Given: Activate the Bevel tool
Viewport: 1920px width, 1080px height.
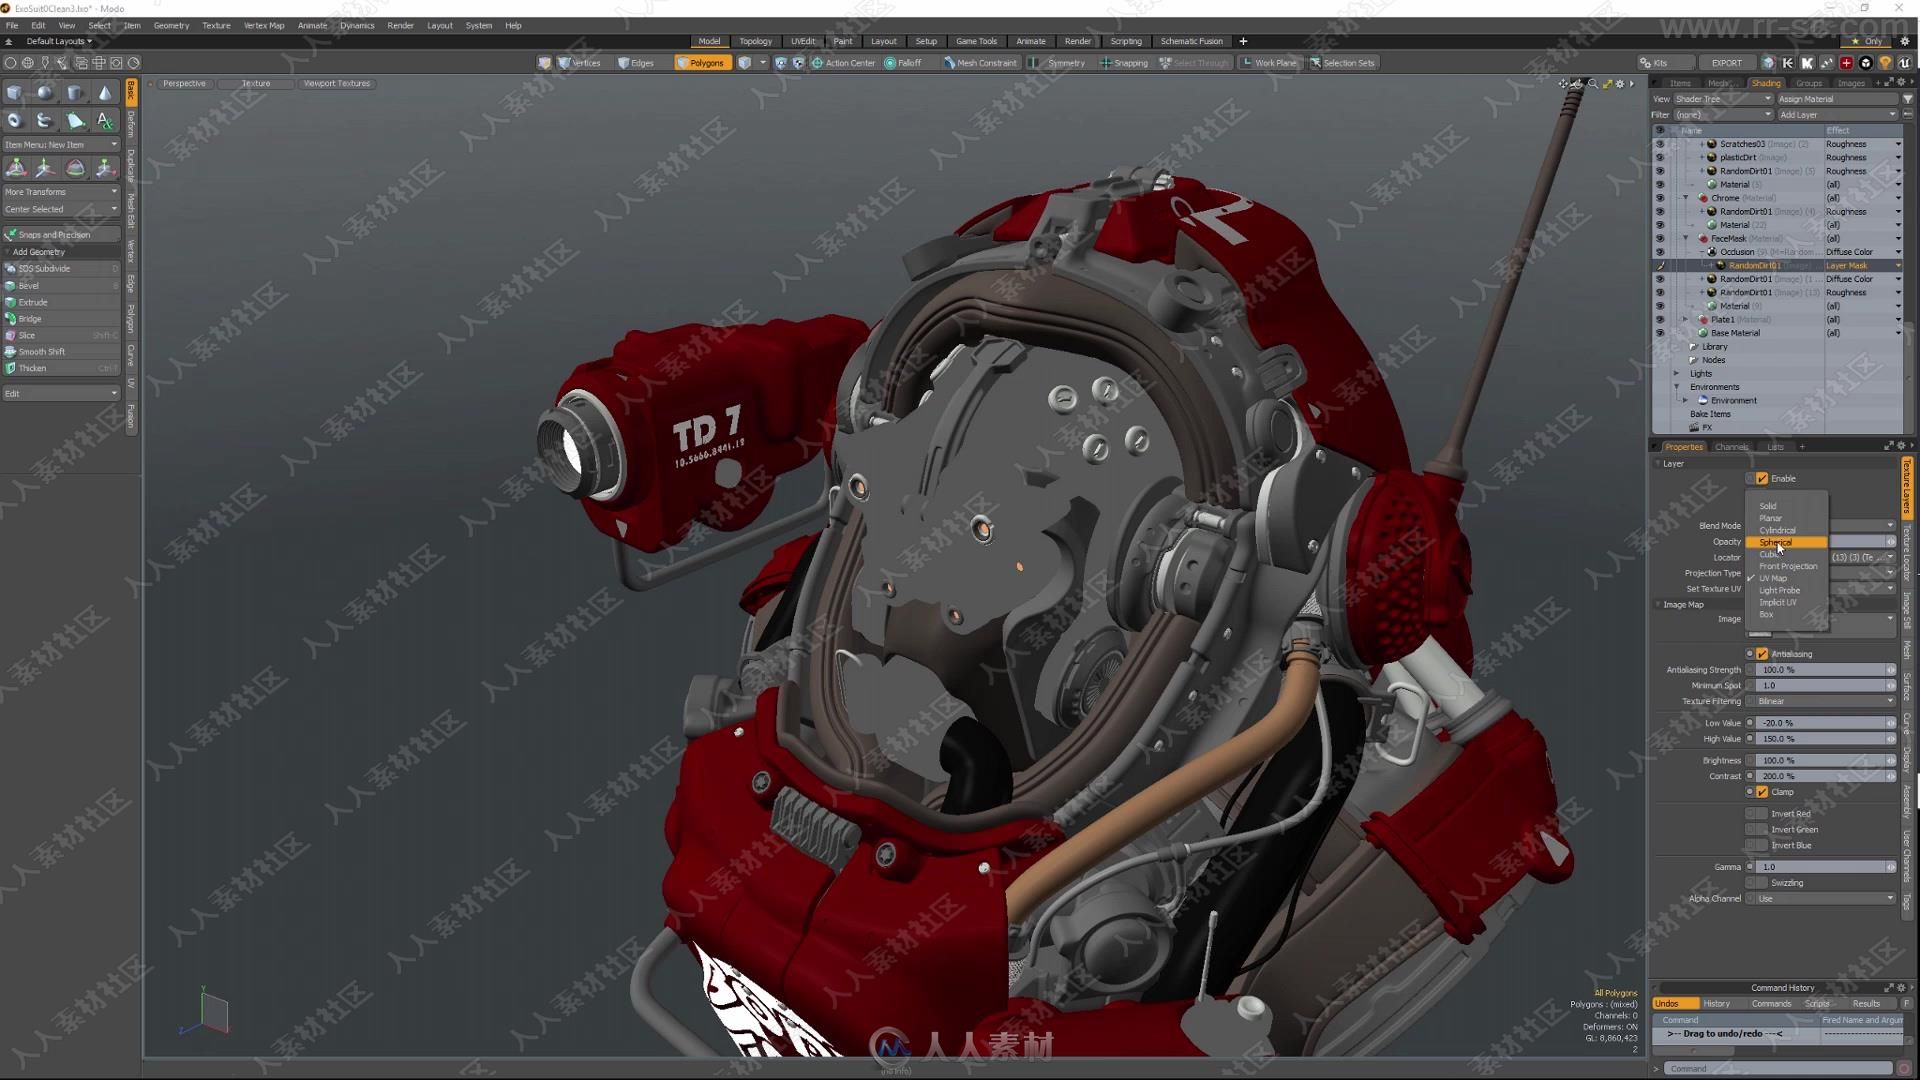Looking at the screenshot, I should point(61,285).
